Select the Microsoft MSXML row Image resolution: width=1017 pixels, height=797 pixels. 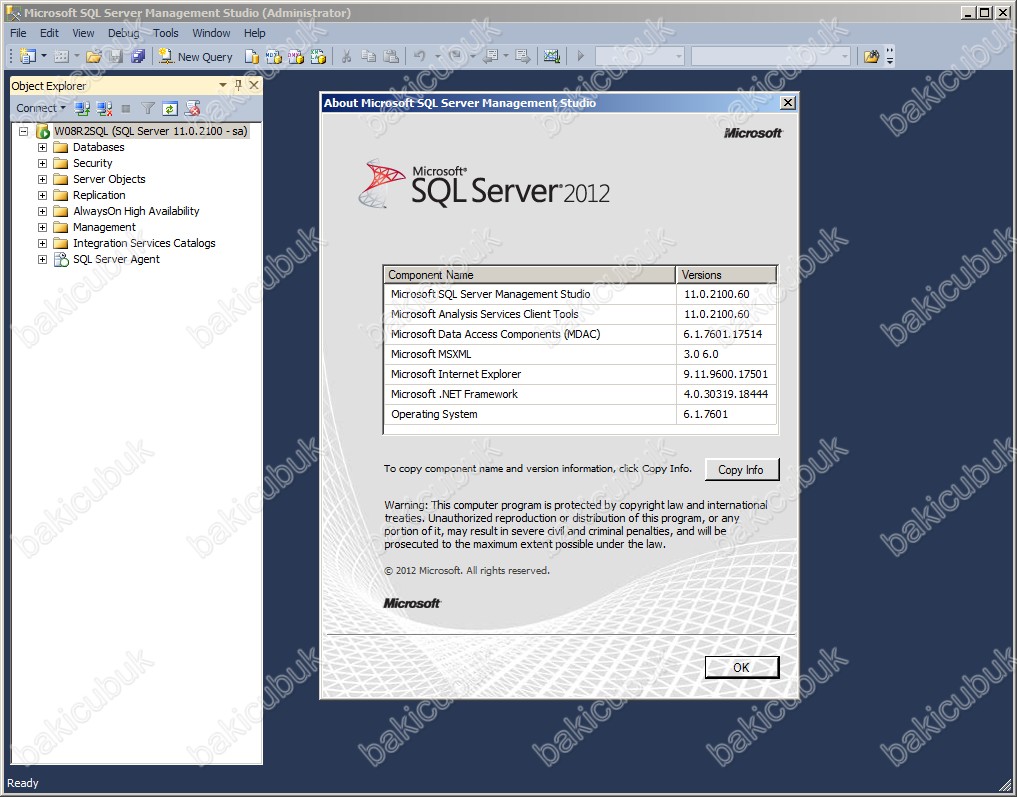tap(580, 354)
